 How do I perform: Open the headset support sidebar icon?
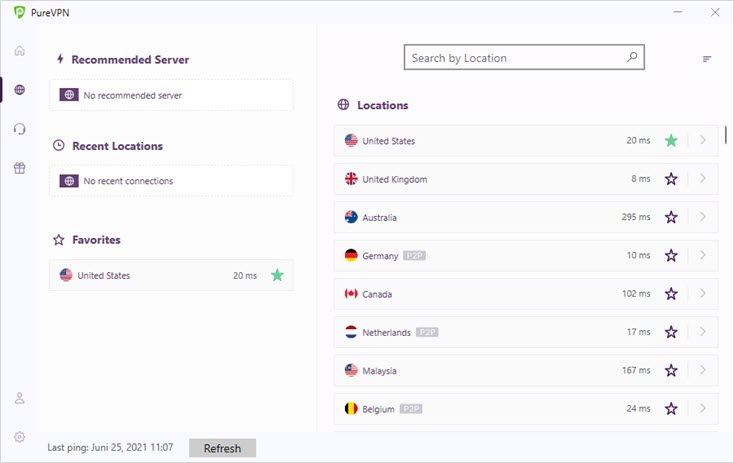(19, 129)
